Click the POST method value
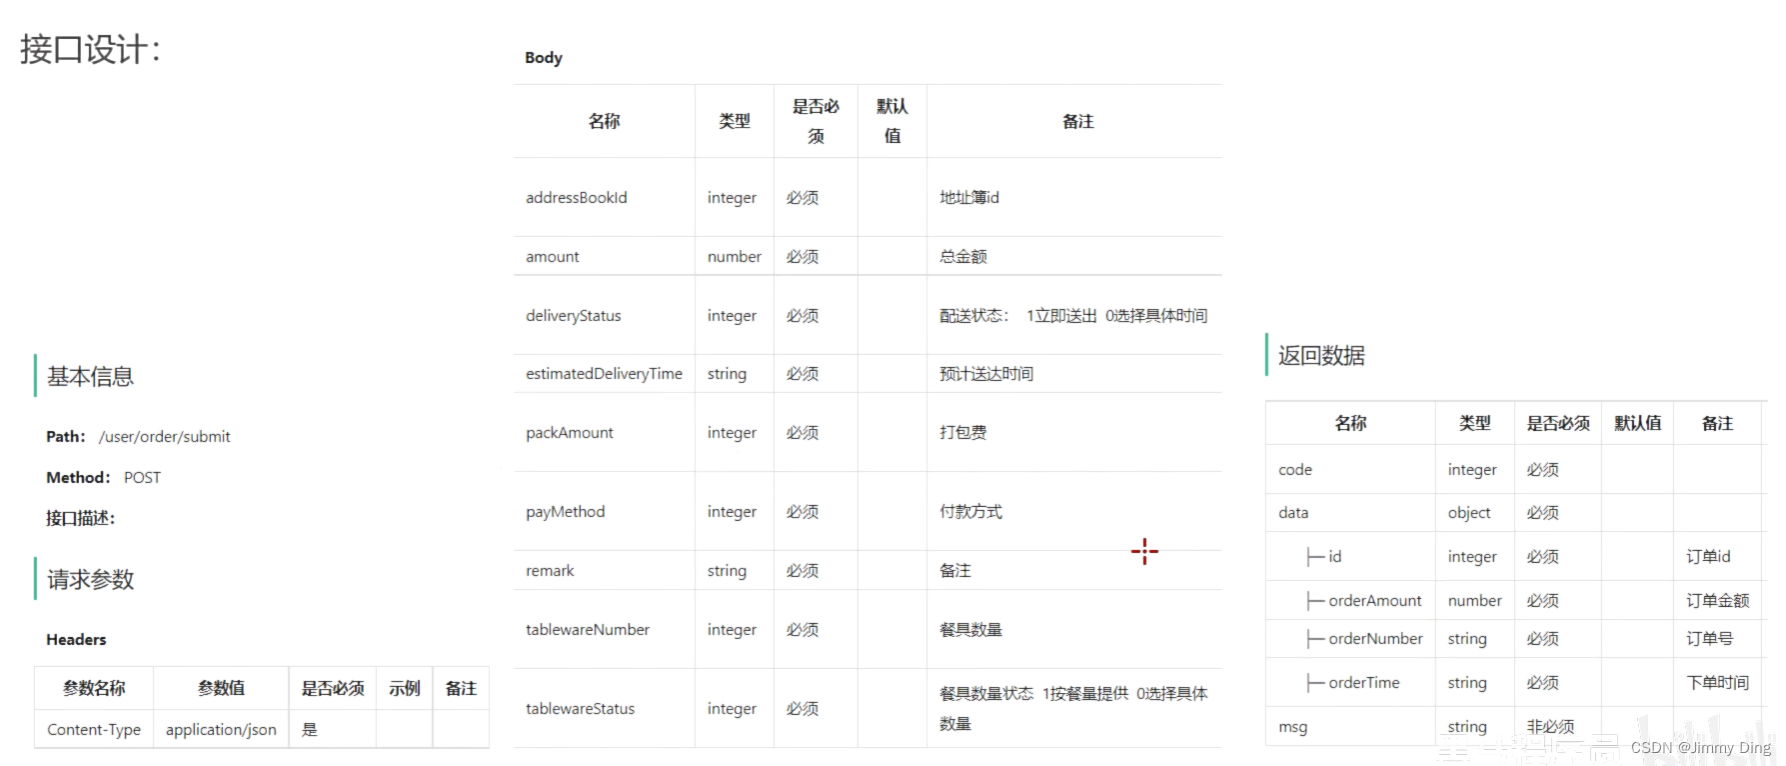Viewport: 1786px width, 766px height. 142,477
